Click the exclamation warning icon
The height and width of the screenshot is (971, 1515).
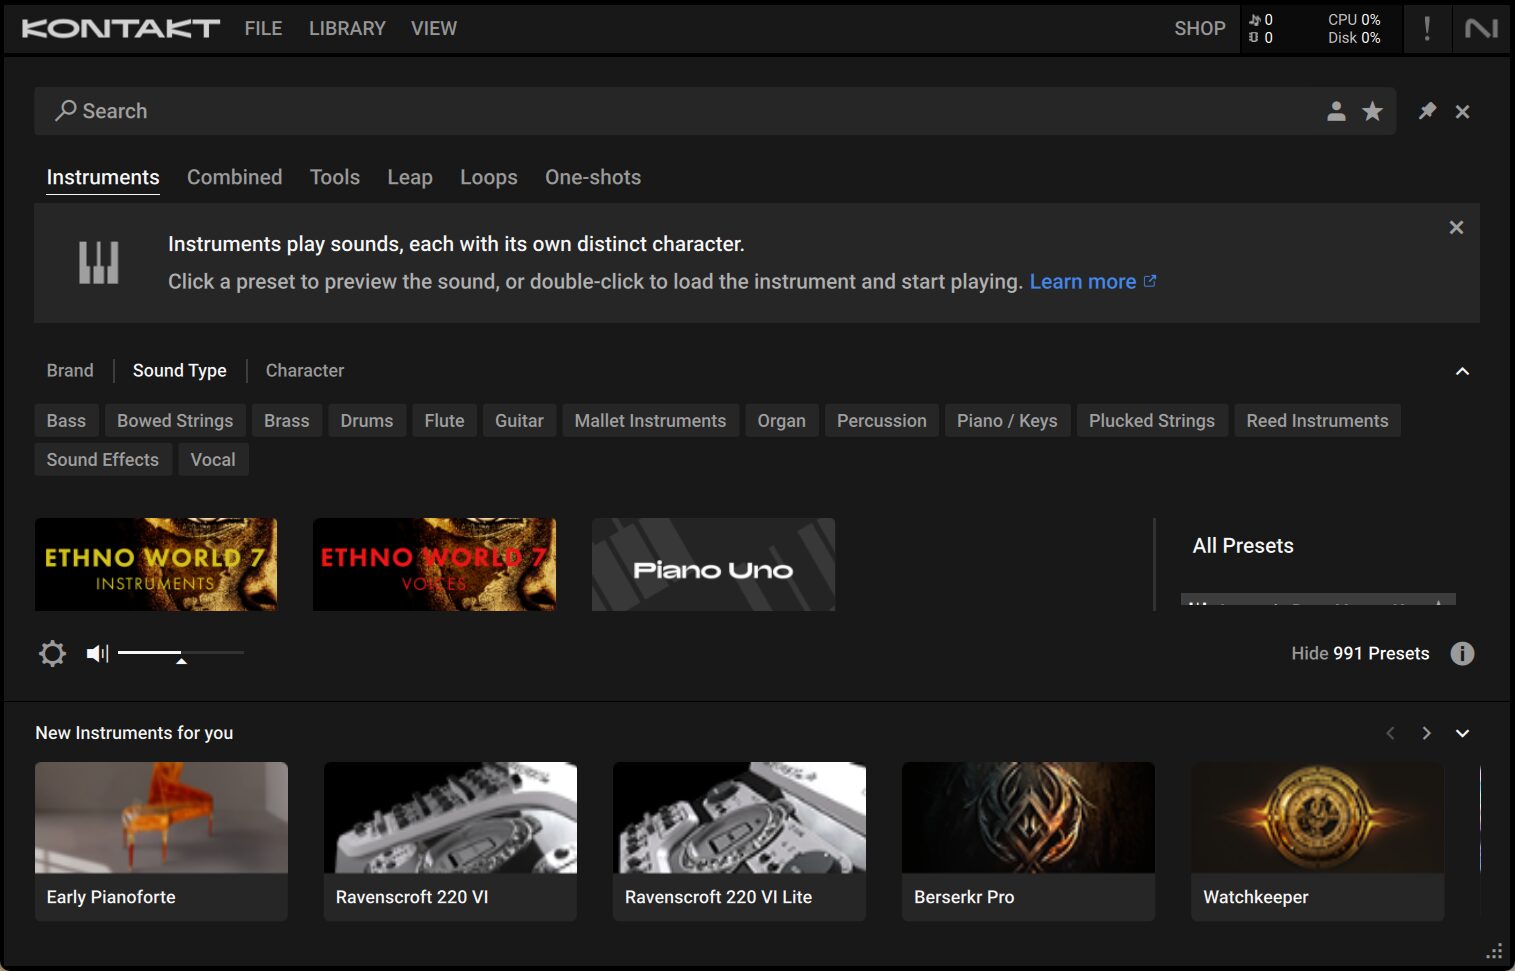click(1426, 28)
